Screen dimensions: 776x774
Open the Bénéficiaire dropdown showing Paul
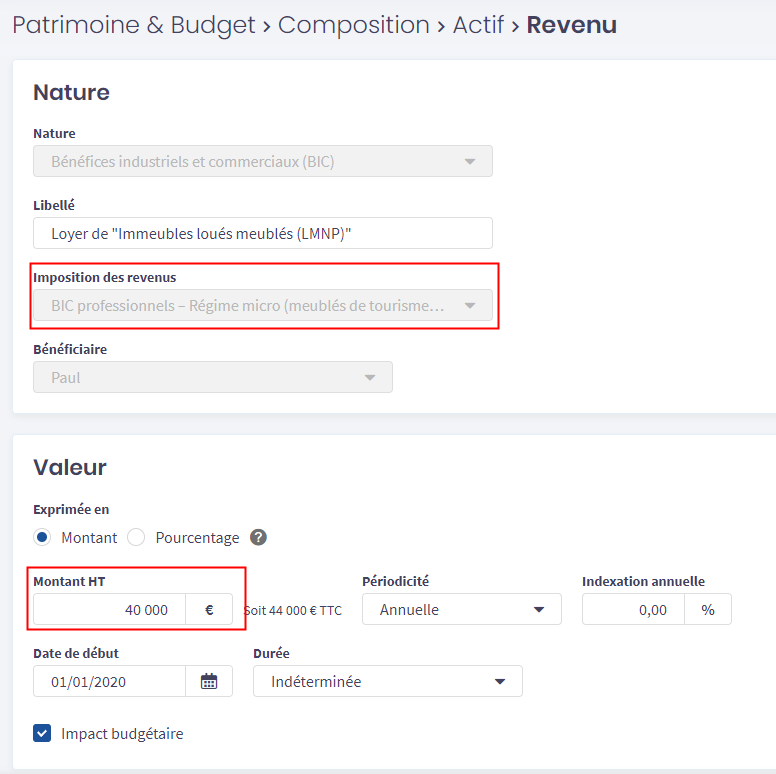tap(212, 377)
